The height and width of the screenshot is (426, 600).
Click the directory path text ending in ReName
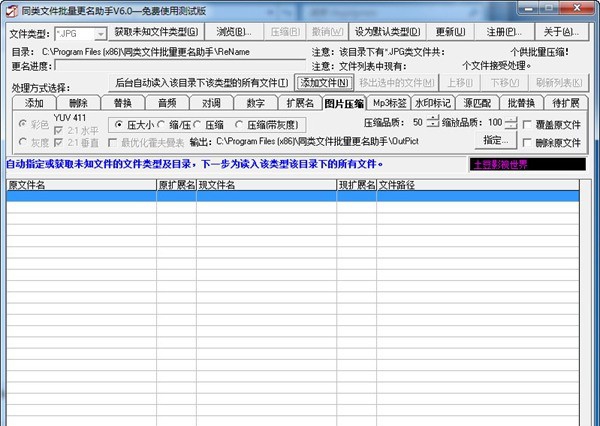click(146, 52)
